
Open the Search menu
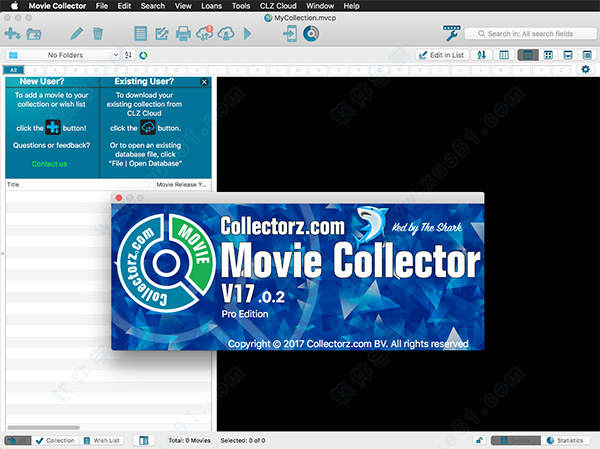tap(153, 6)
